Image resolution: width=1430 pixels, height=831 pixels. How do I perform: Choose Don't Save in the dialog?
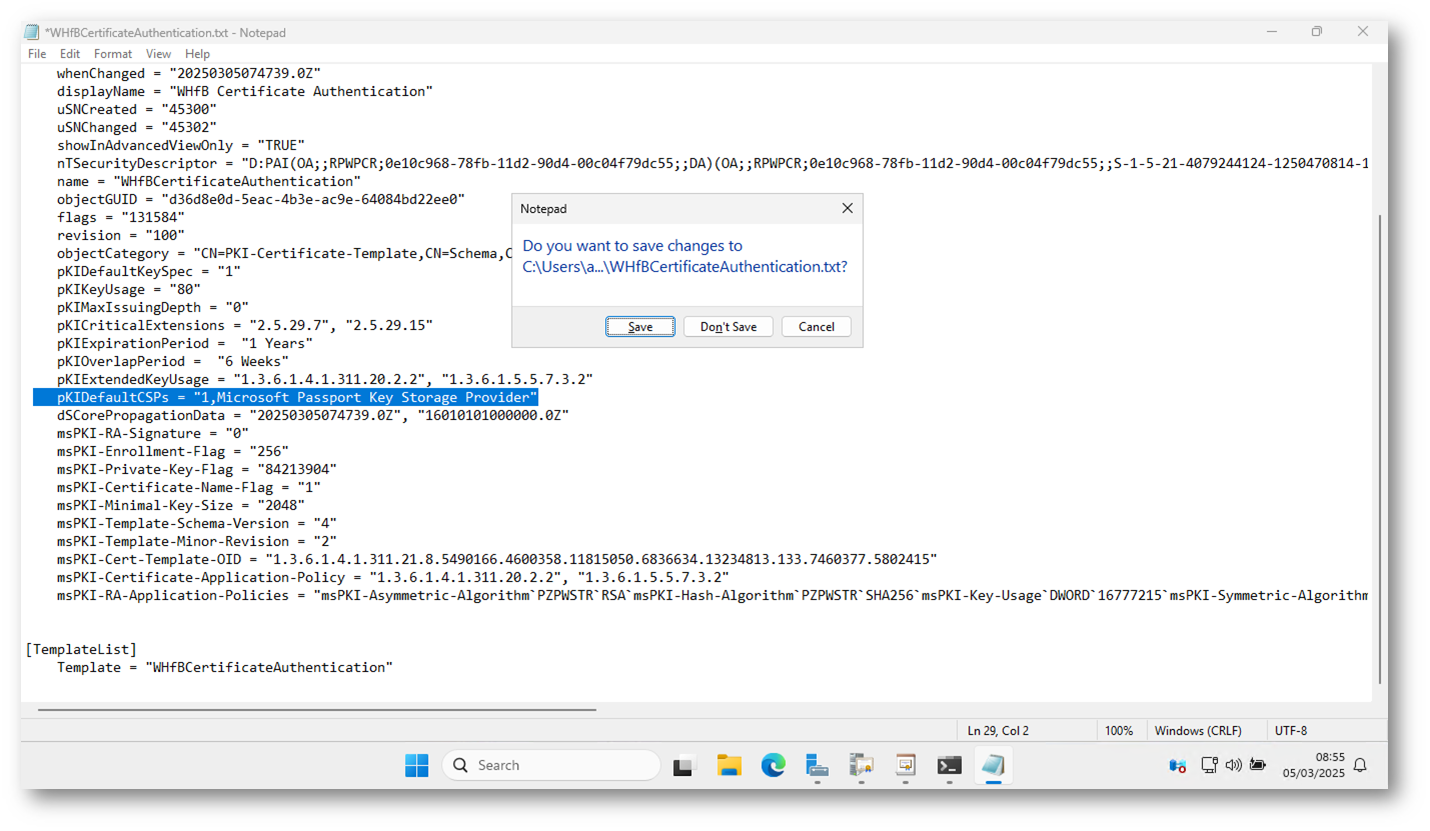(728, 327)
